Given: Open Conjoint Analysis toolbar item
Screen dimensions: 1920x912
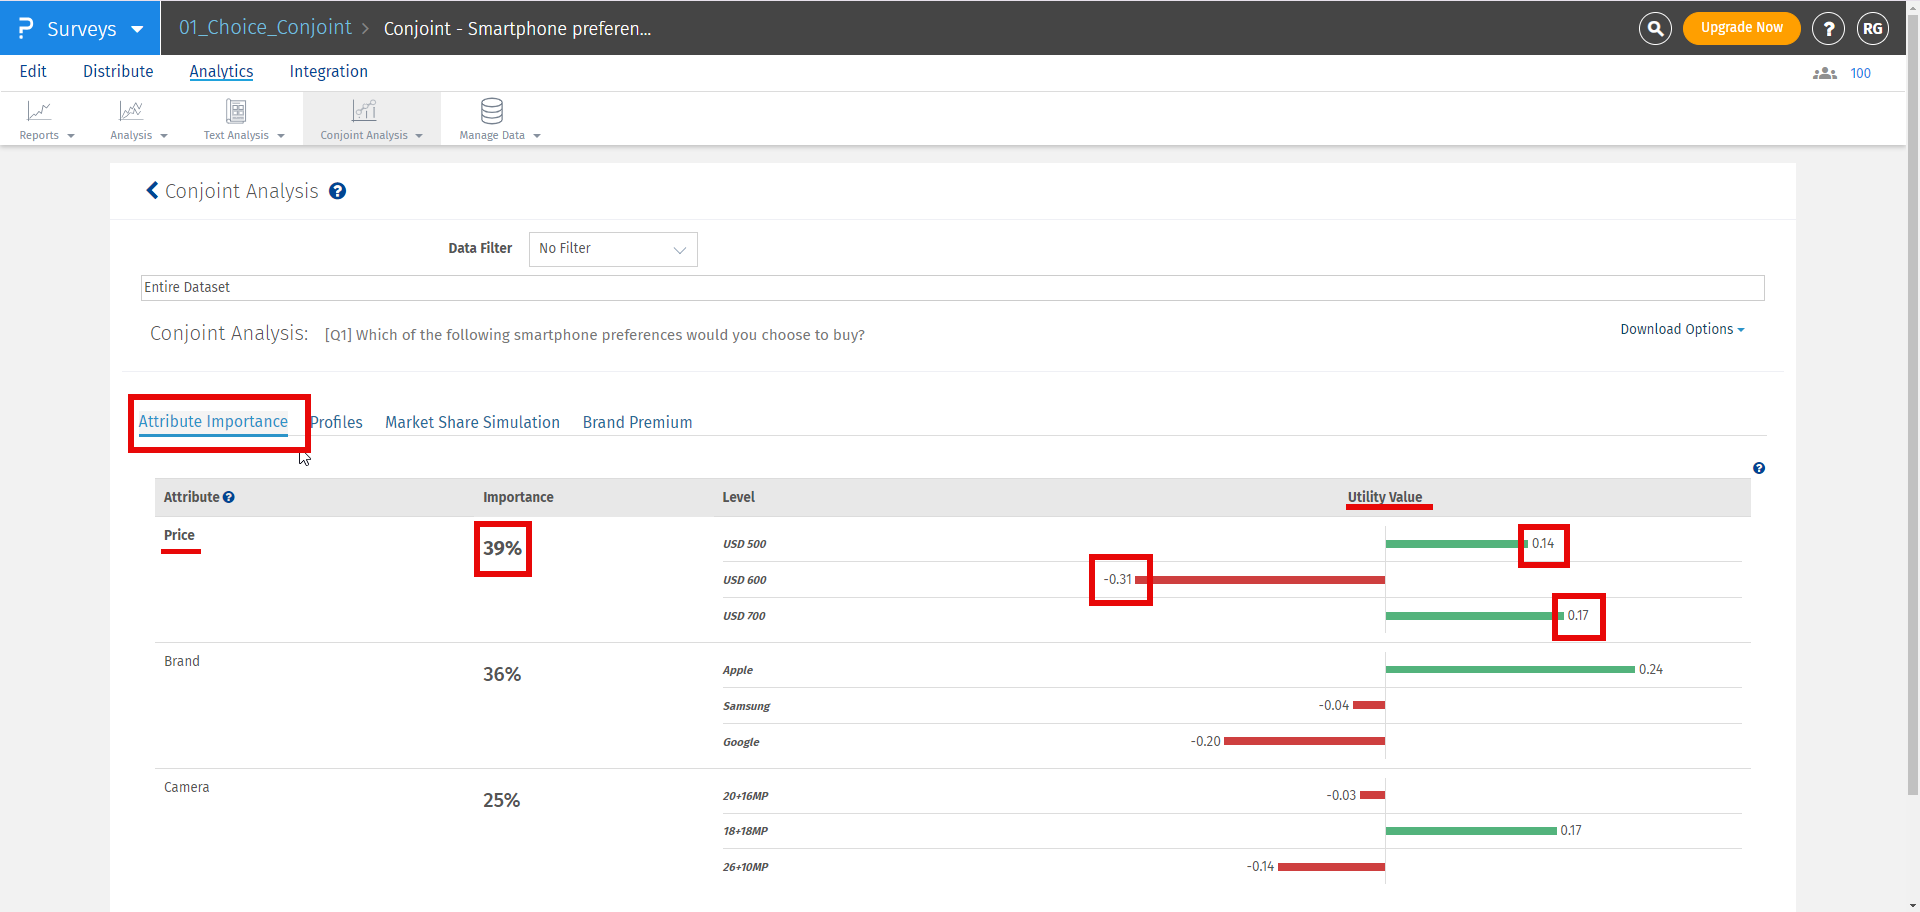Looking at the screenshot, I should (x=371, y=119).
